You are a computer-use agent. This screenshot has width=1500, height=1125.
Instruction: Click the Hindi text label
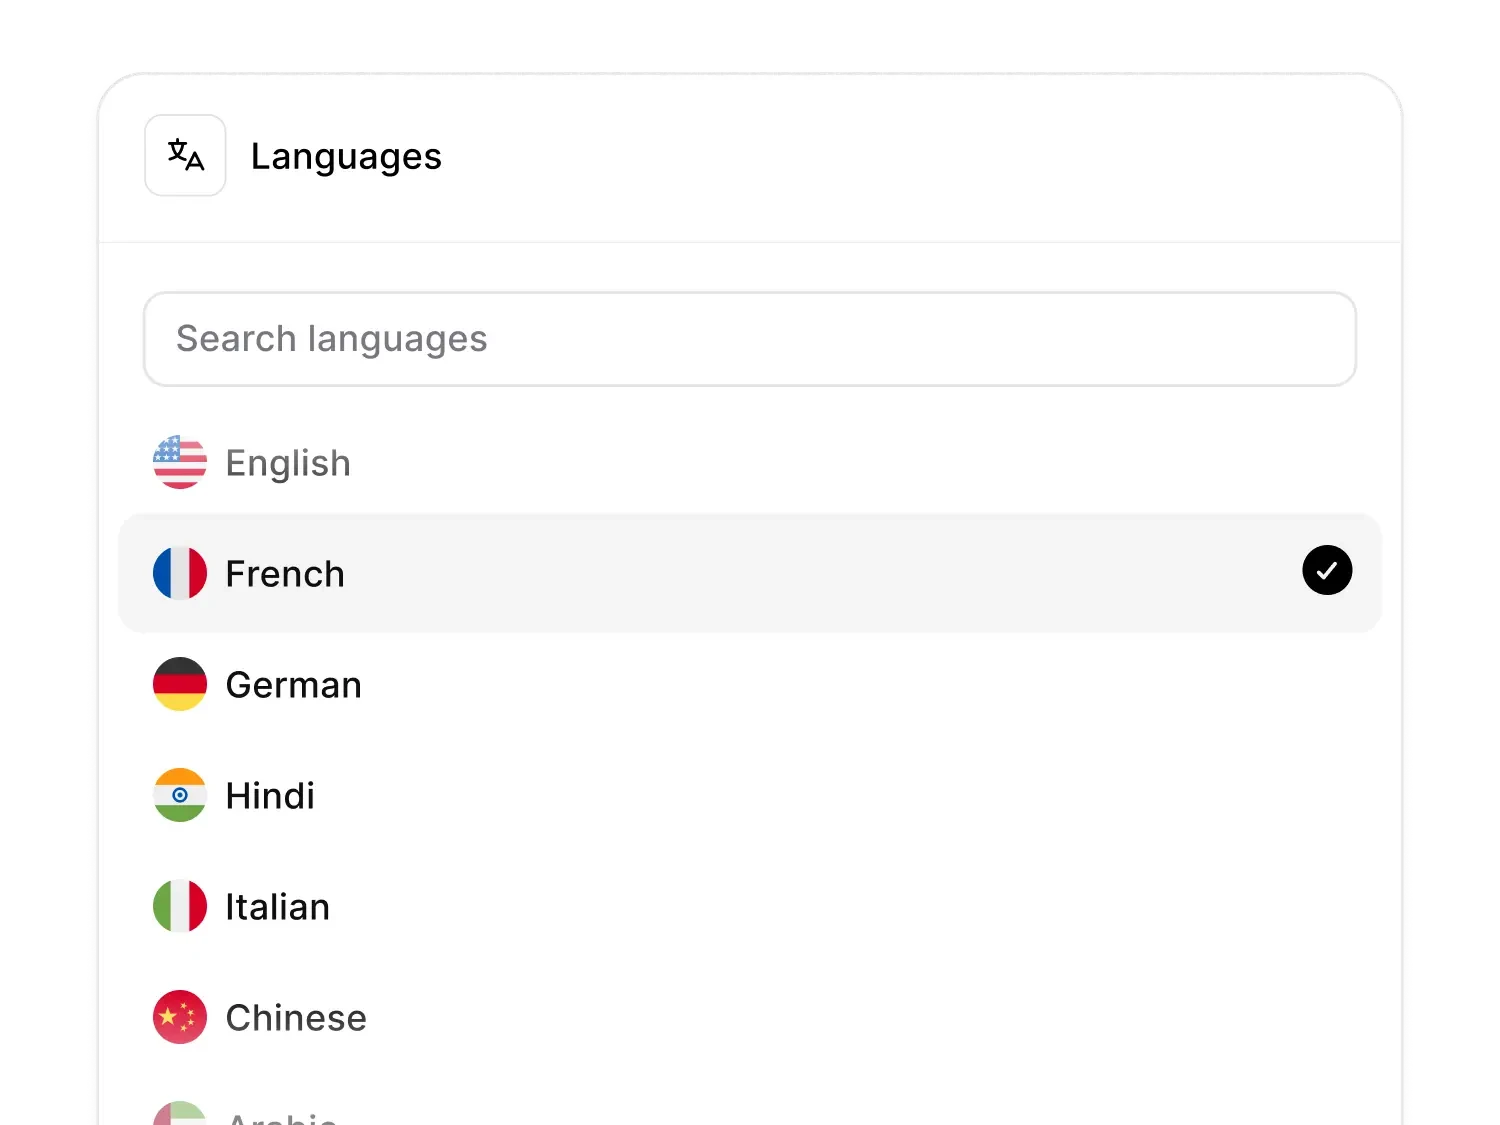pyautogui.click(x=270, y=796)
